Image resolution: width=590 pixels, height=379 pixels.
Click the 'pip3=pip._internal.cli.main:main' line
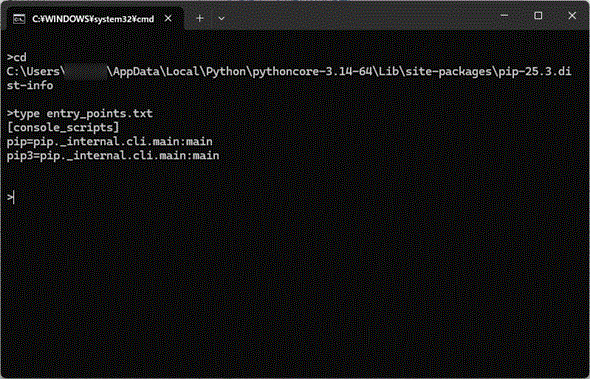coord(113,155)
